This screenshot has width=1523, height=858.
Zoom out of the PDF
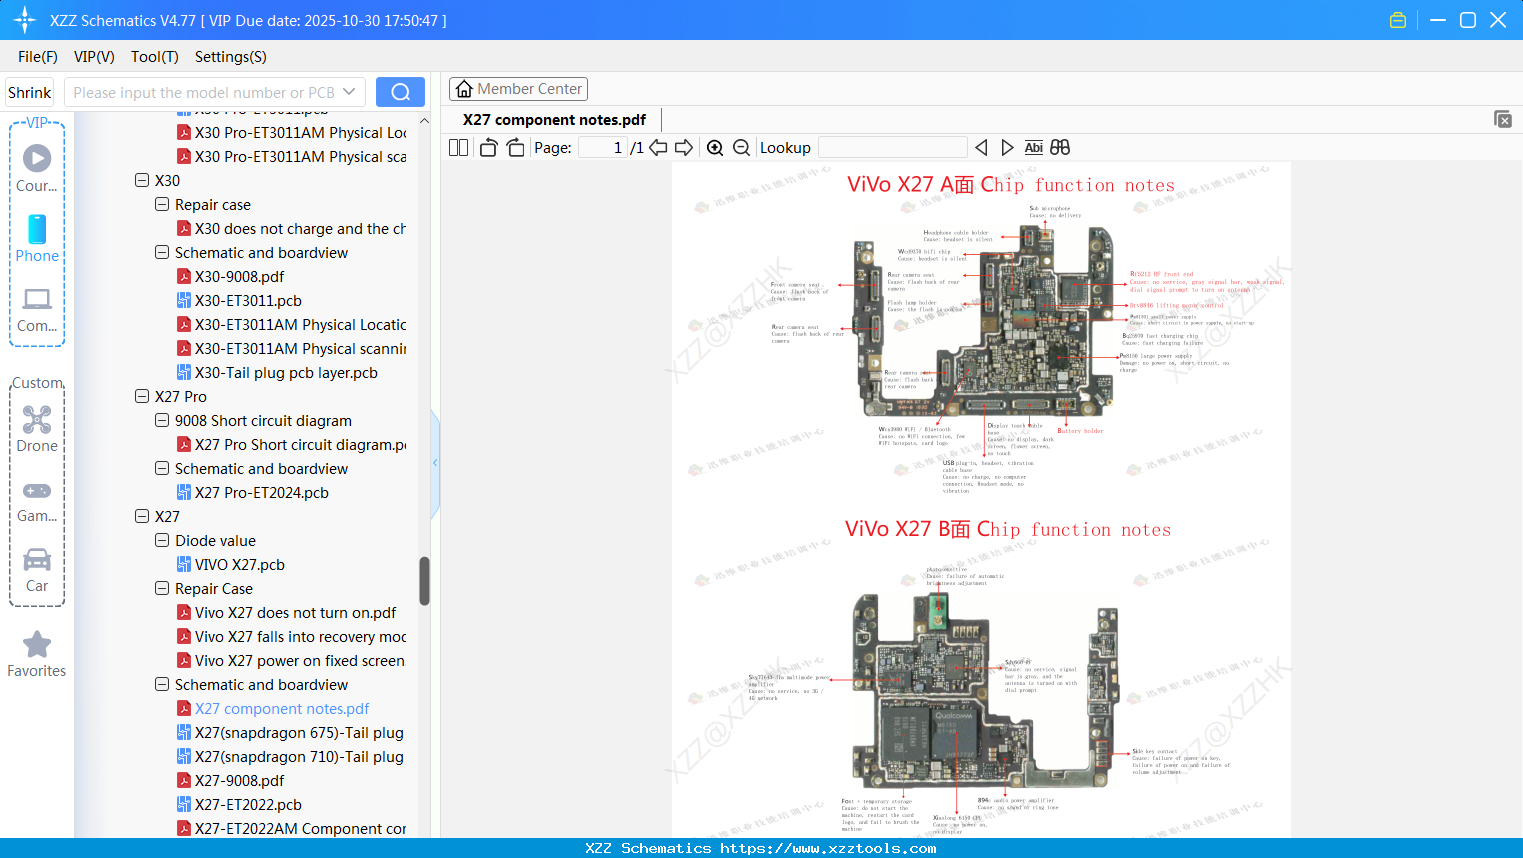tap(741, 147)
